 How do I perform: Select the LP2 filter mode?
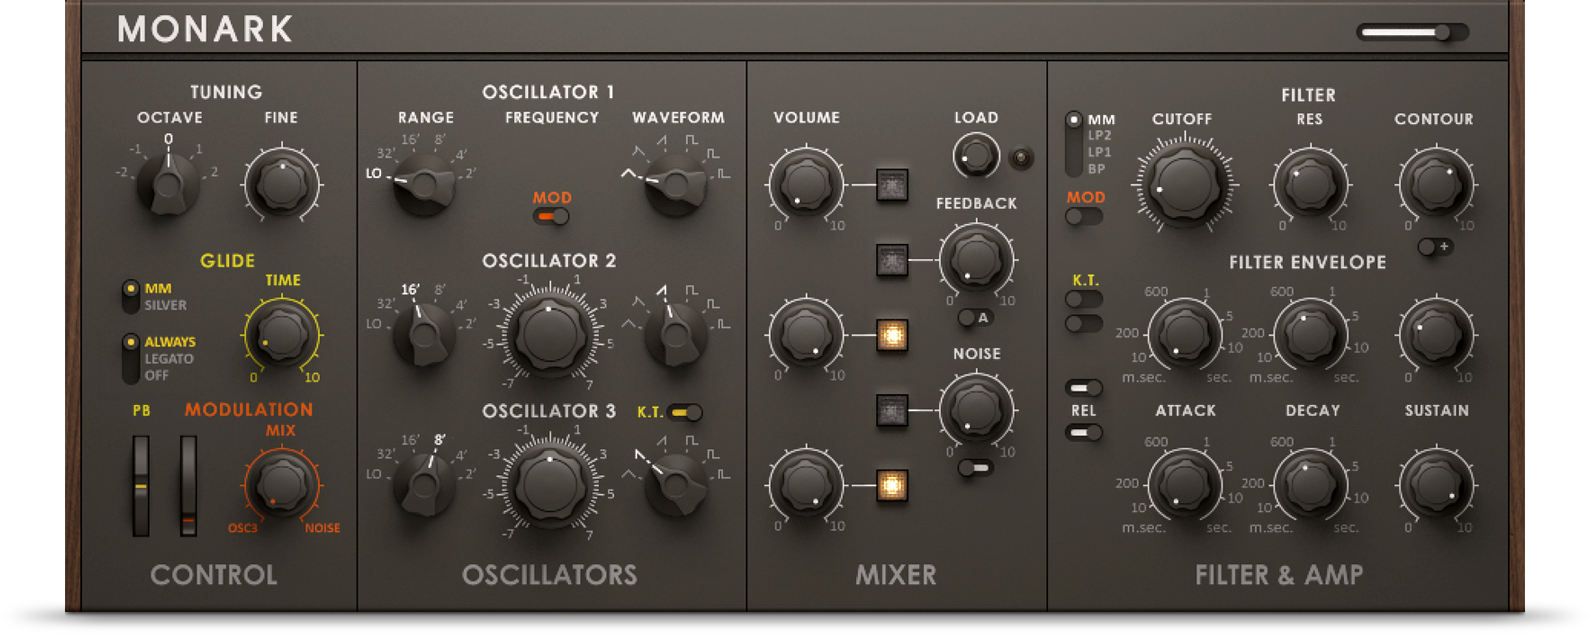point(1099,135)
